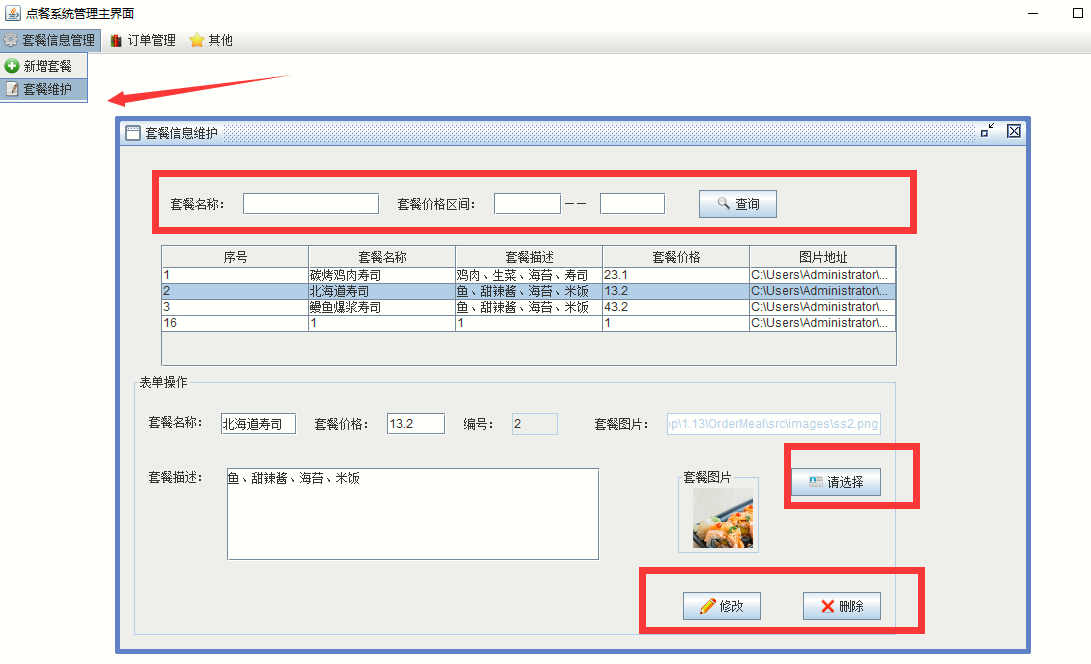This screenshot has height=664, width=1091.
Task: Click the 修改 button
Action: pos(722,606)
